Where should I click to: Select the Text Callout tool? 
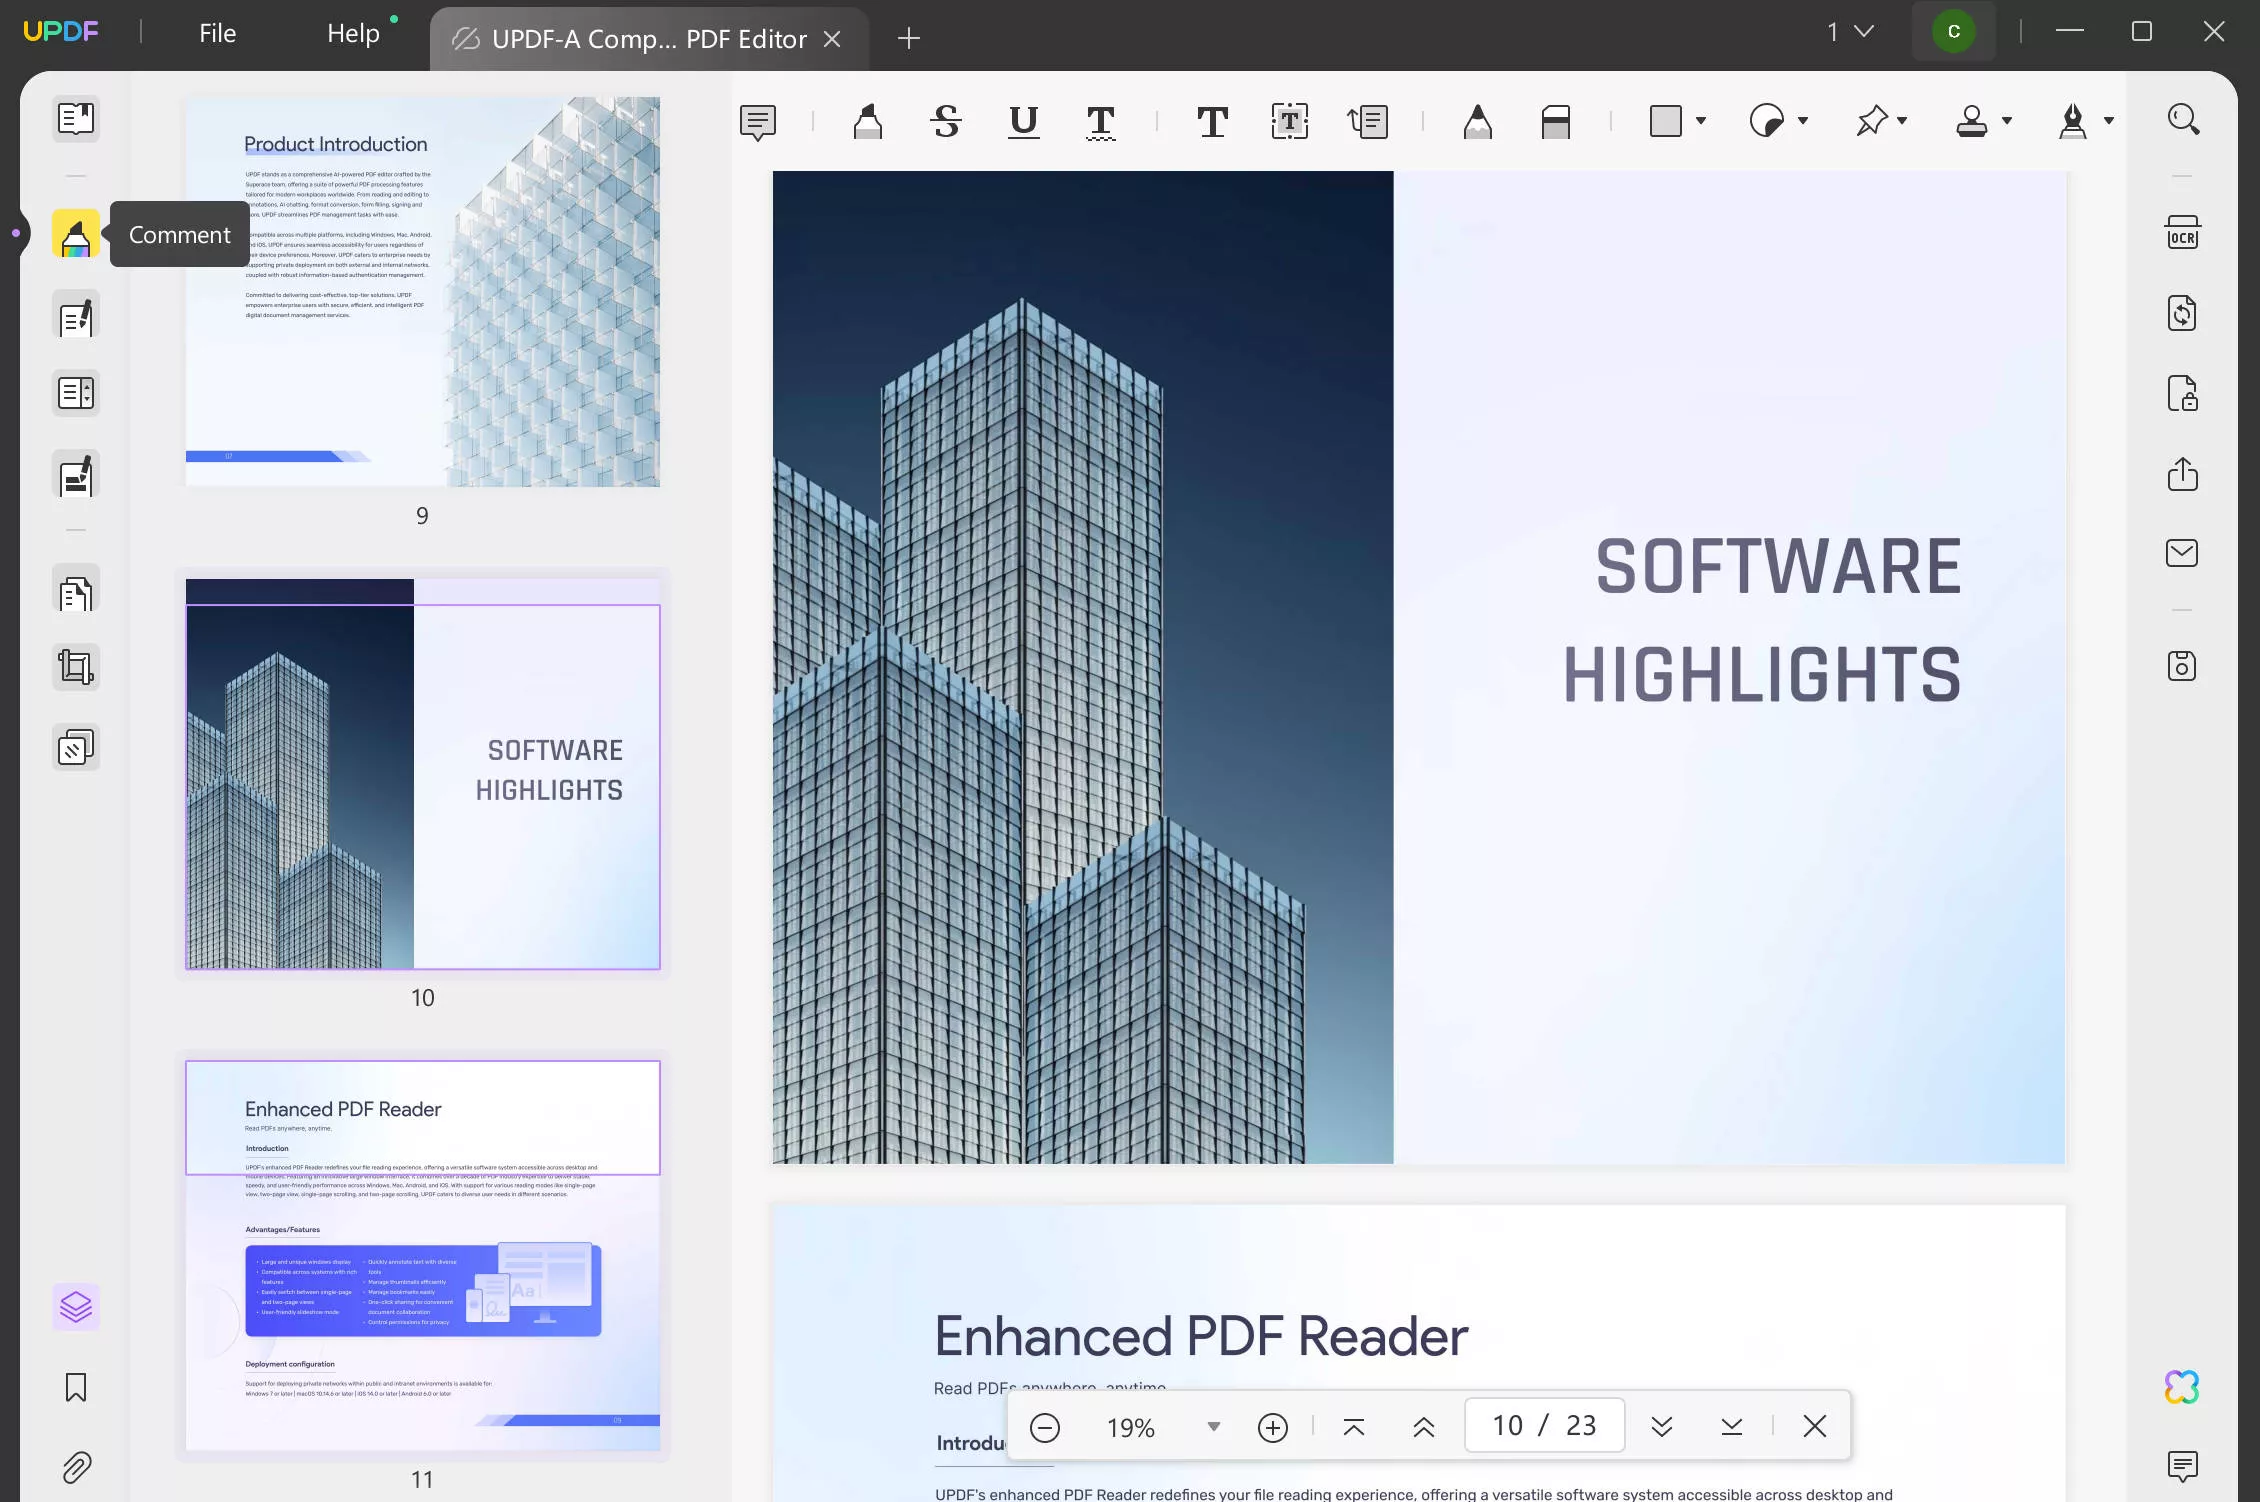click(x=1367, y=122)
